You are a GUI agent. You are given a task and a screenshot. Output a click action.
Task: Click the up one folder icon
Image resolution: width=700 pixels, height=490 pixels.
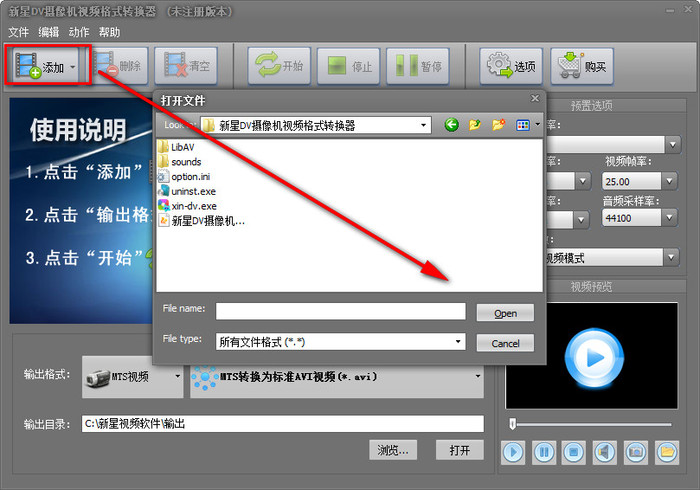point(475,125)
